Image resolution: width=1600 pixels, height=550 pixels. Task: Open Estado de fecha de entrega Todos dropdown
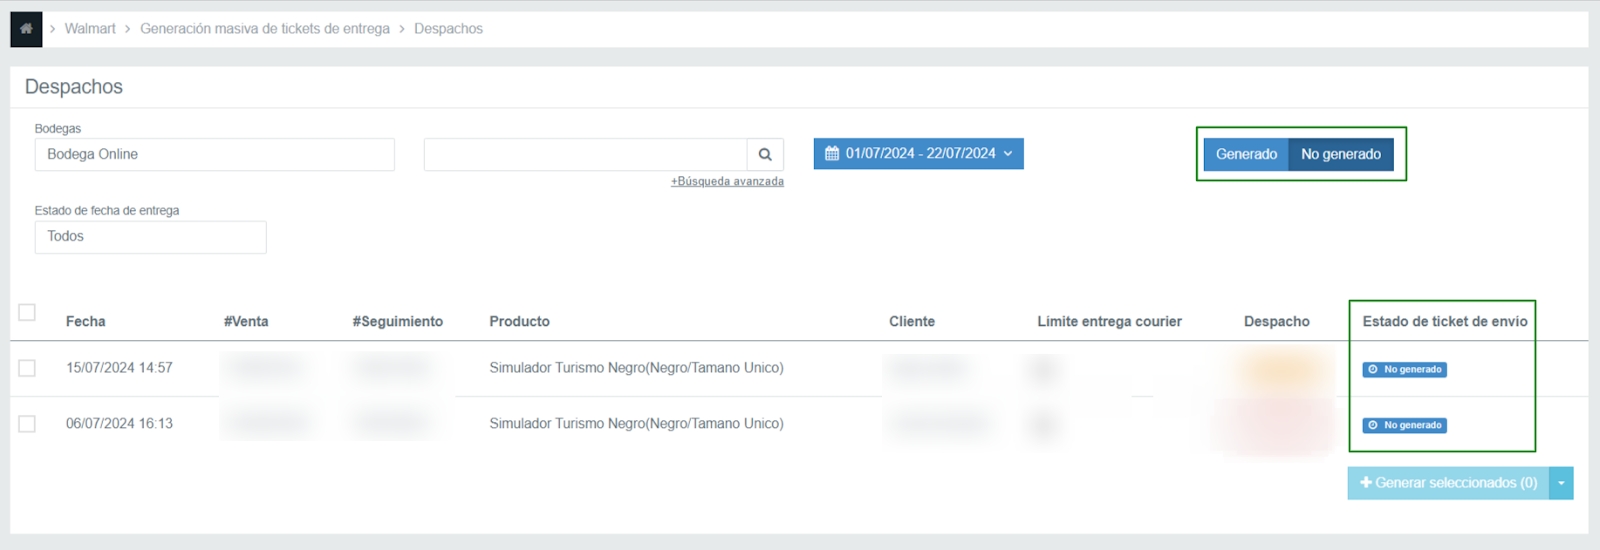[150, 237]
